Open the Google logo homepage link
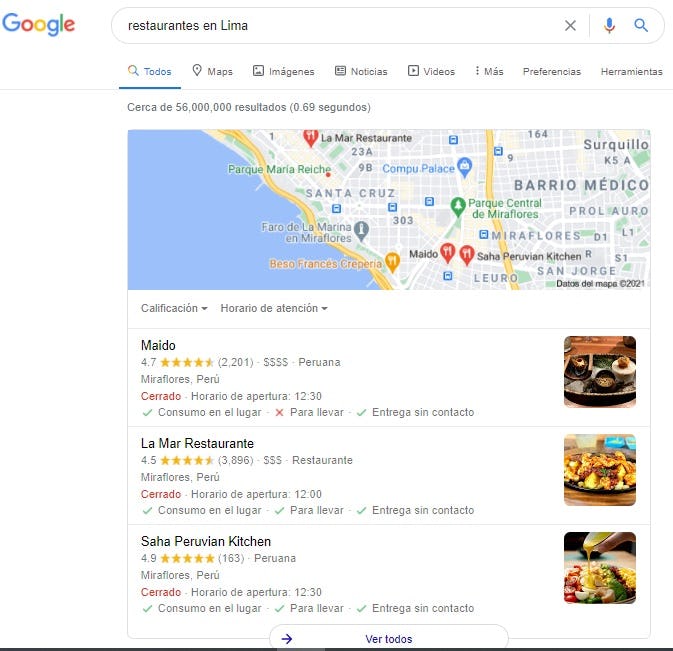 pos(39,24)
